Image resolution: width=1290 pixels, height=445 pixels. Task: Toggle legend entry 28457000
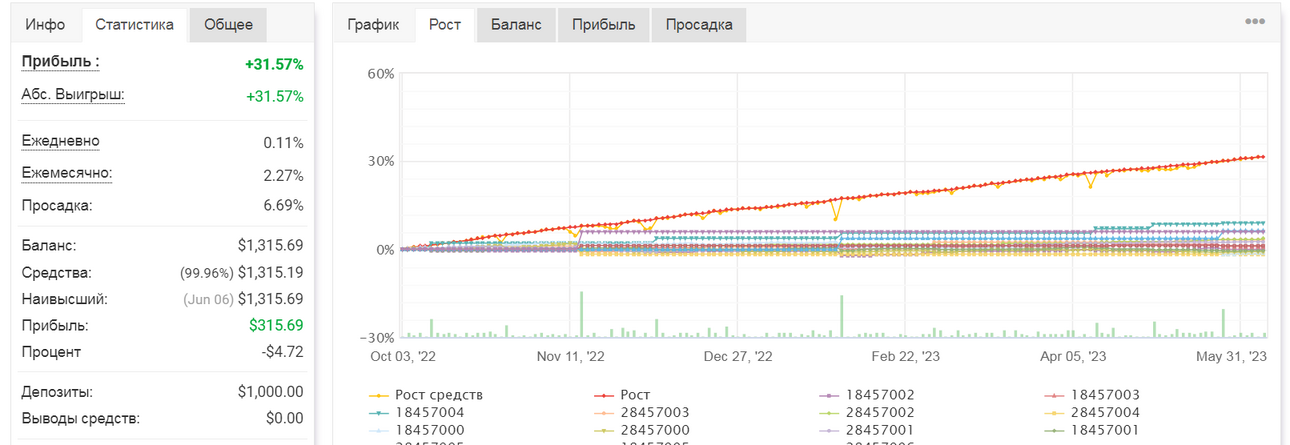click(641, 429)
